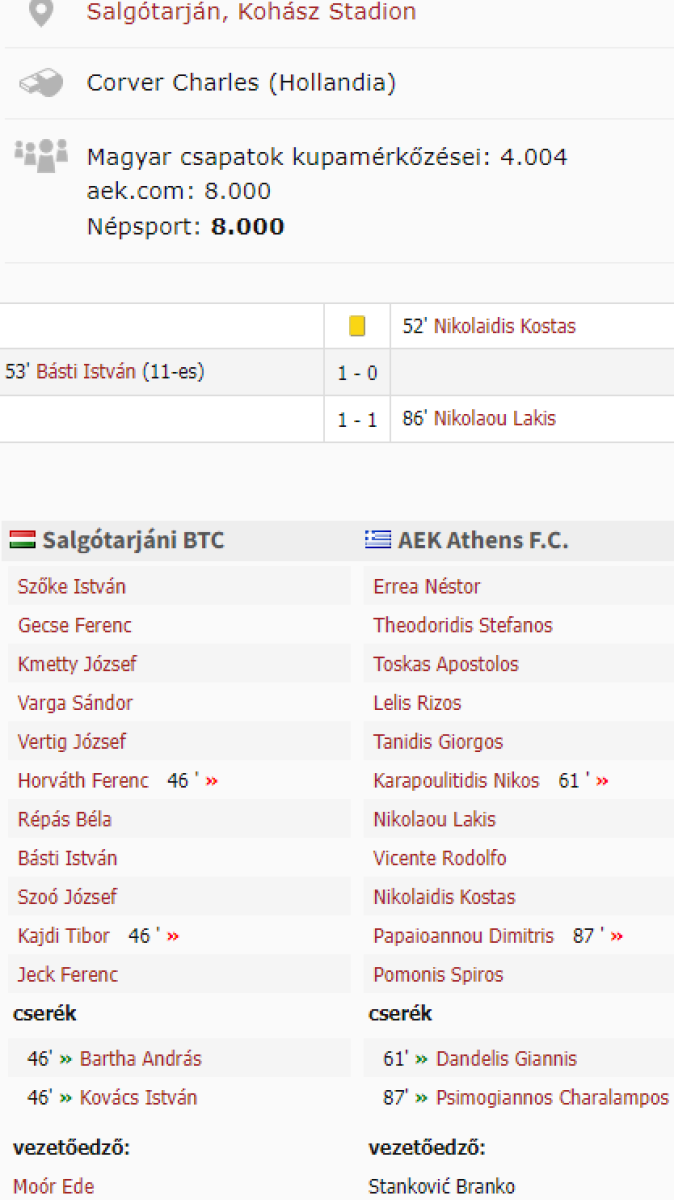Click the attendance crowd icon
The height and width of the screenshot is (1200, 674).
41,155
